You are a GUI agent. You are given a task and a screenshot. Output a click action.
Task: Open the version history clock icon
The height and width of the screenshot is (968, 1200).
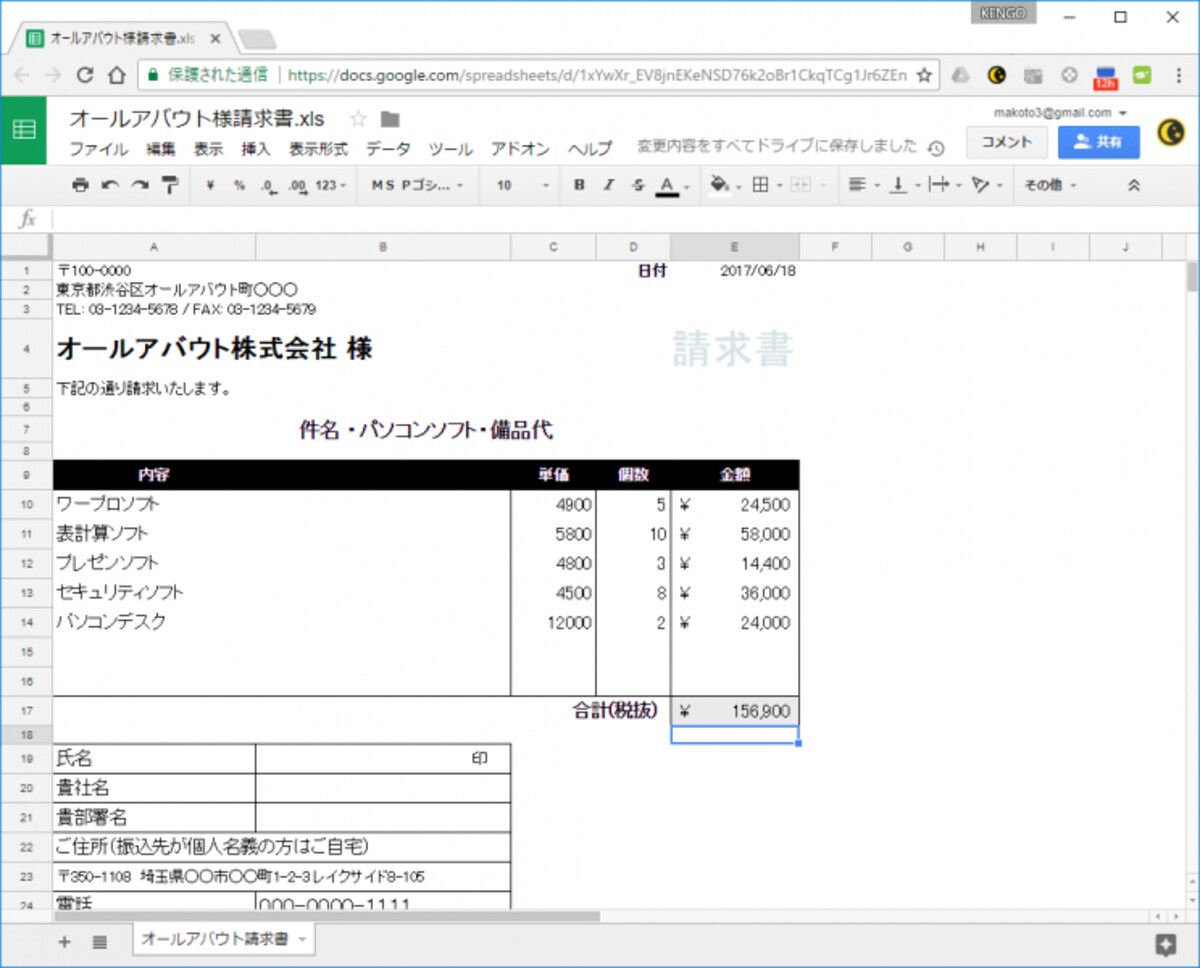tap(935, 149)
